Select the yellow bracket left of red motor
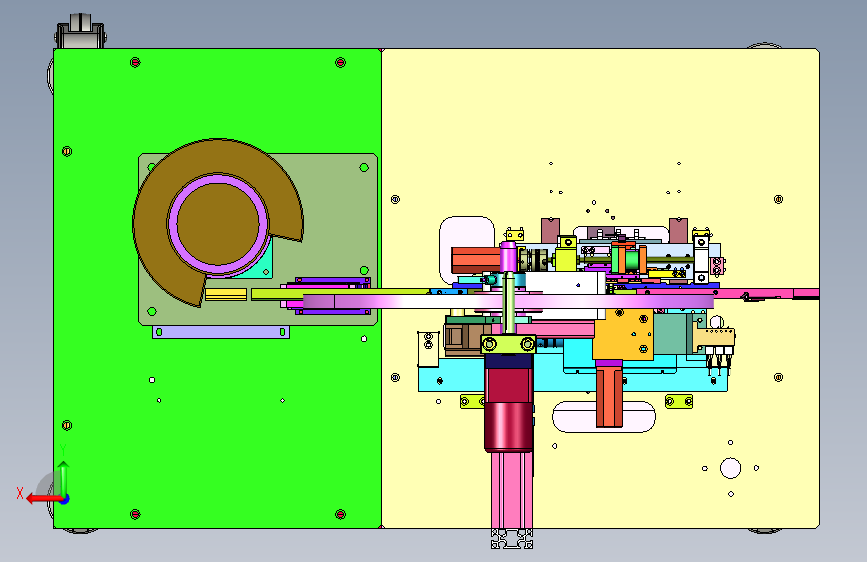Image resolution: width=867 pixels, height=562 pixels. [x=471, y=401]
